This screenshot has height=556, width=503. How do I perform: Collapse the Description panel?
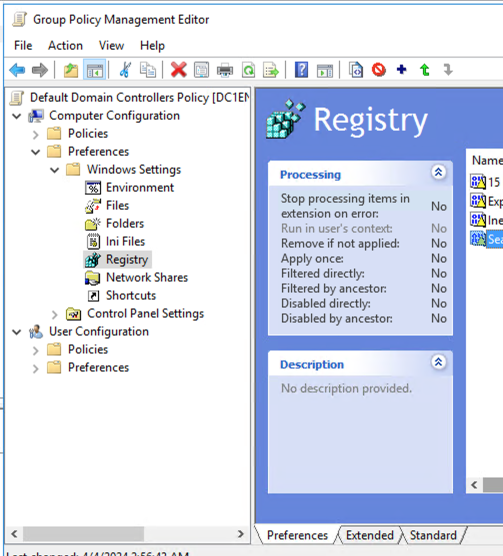(x=438, y=362)
